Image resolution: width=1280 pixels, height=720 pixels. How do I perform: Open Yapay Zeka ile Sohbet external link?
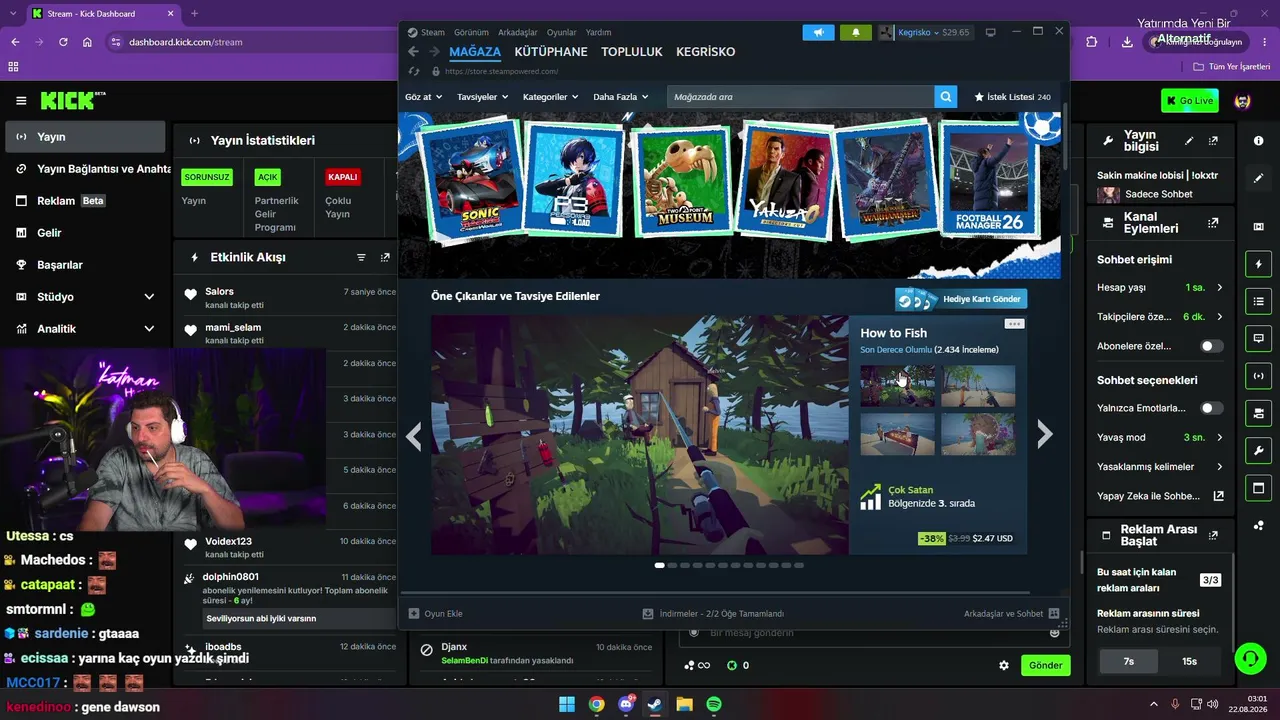point(1160,496)
